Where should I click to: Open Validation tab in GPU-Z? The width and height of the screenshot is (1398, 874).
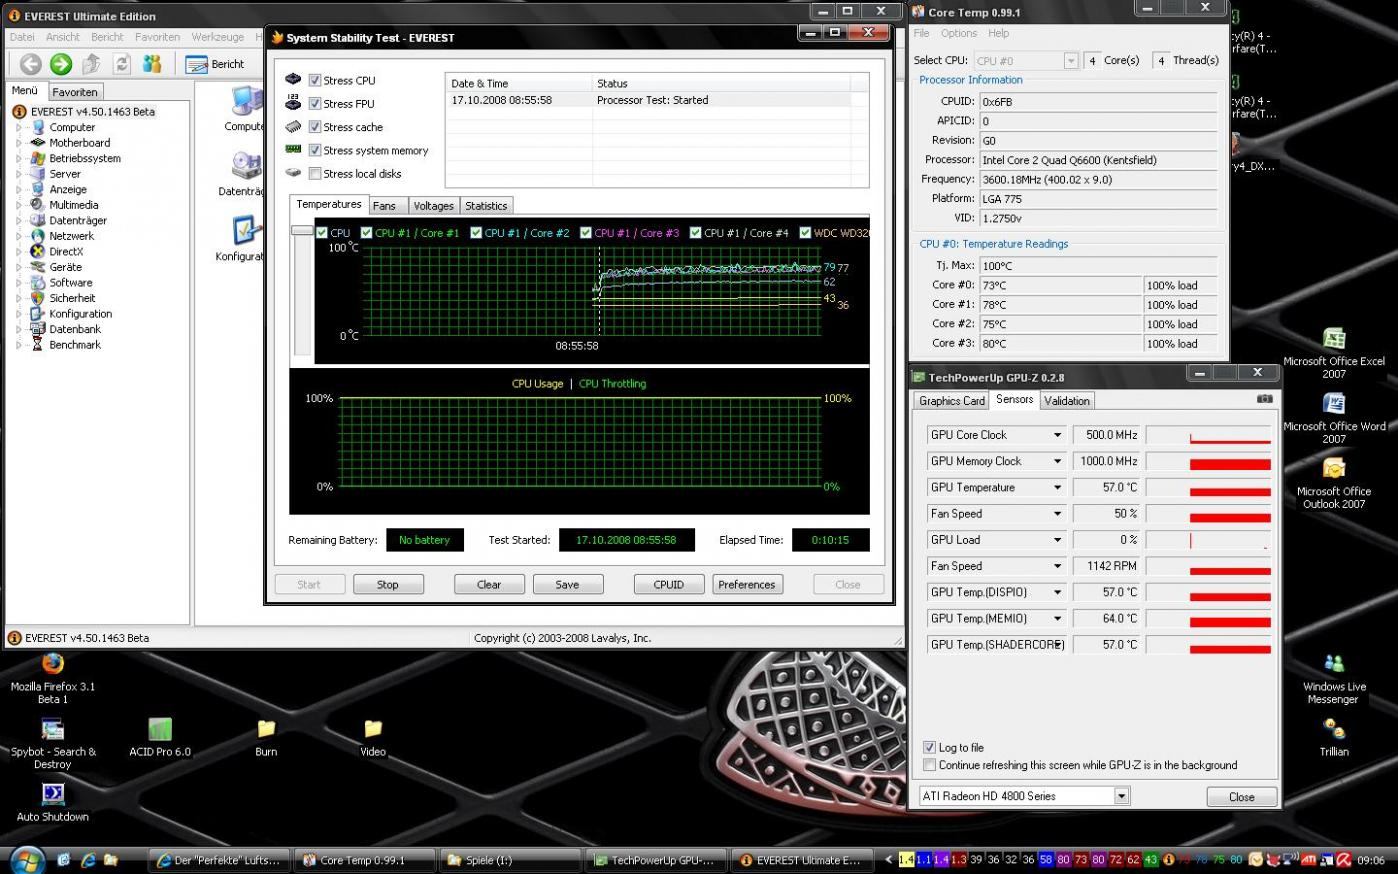tap(1067, 401)
